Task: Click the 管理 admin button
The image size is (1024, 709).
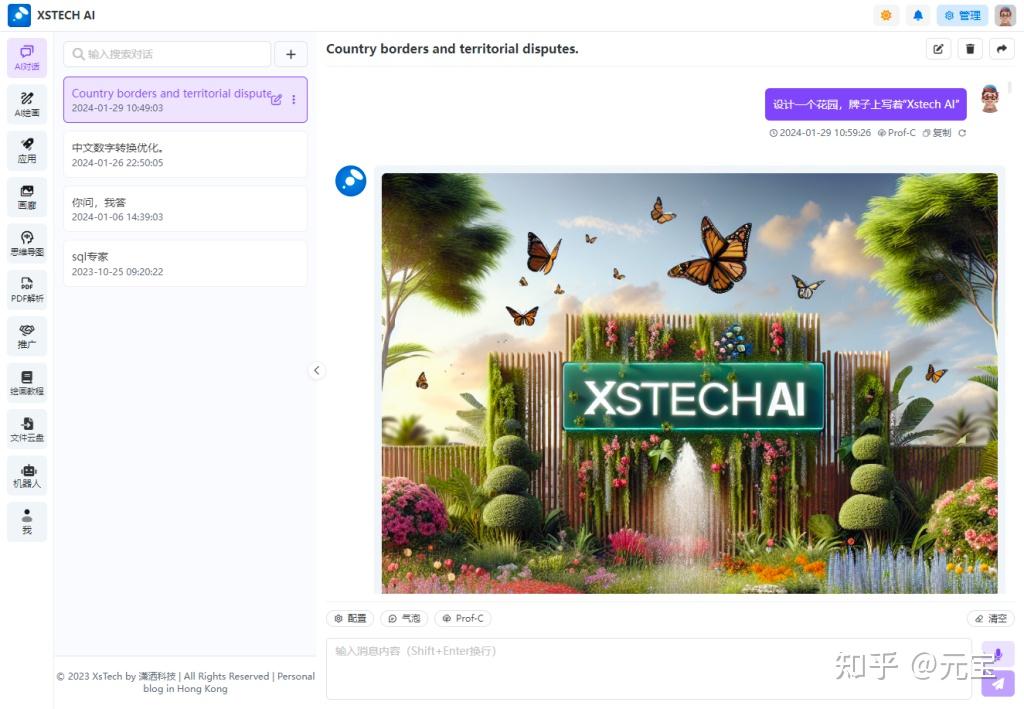Action: pos(961,15)
